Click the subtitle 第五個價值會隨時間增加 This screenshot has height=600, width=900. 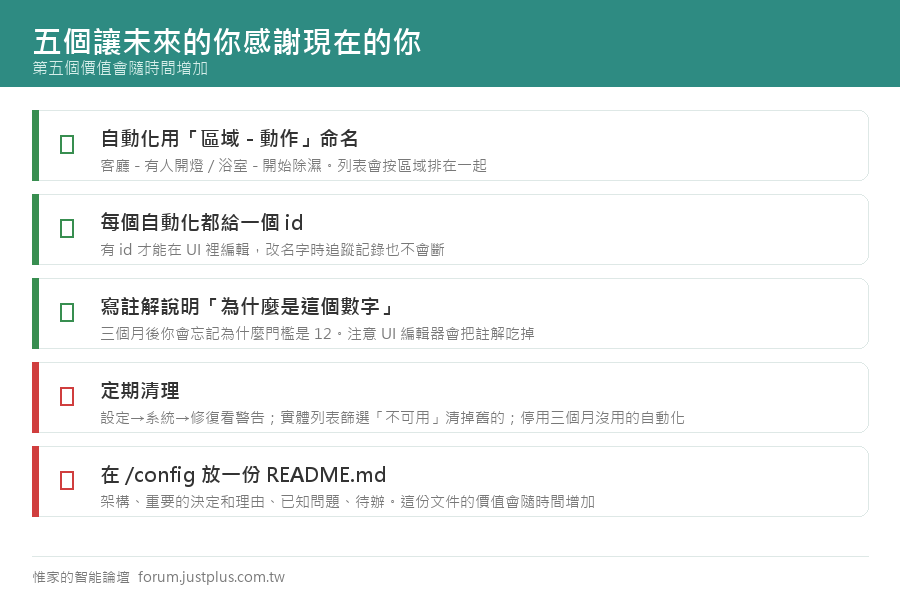120,68
